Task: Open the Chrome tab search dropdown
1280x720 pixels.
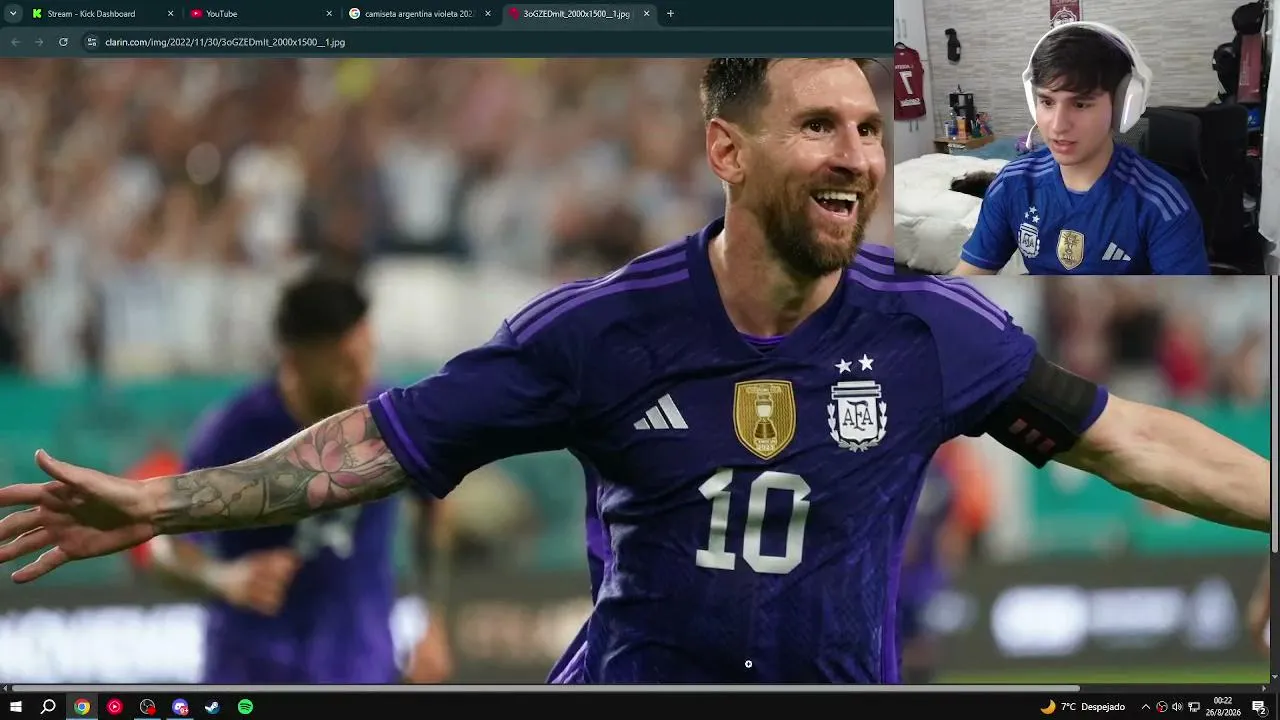Action: pyautogui.click(x=13, y=14)
